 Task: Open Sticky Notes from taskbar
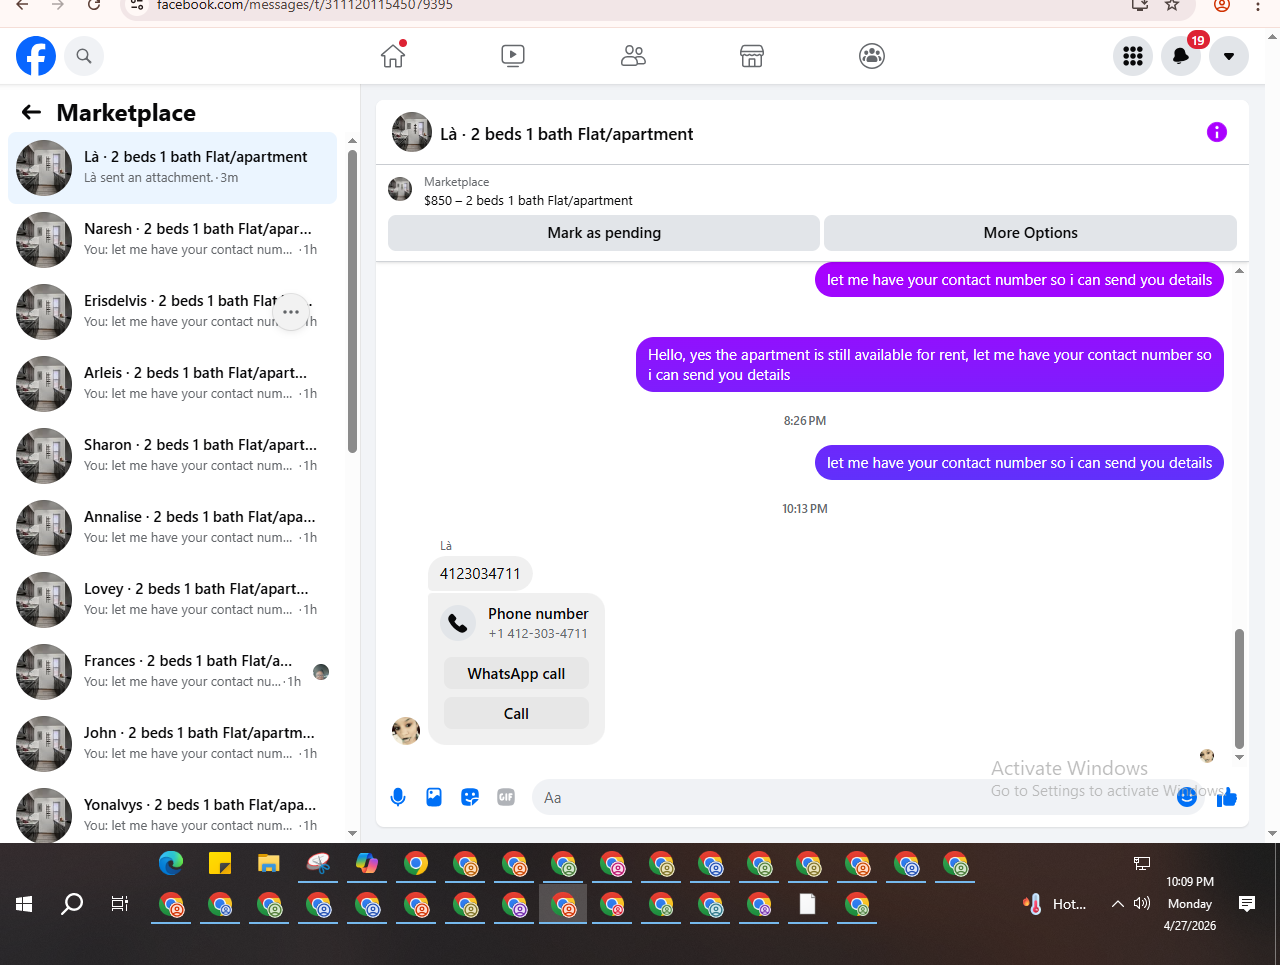pos(220,863)
